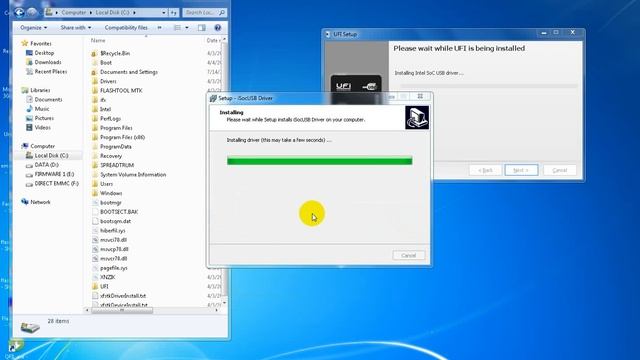This screenshot has width=640, height=360.
Task: Select DIRECT EMMC (F:) drive
Action: click(x=56, y=183)
